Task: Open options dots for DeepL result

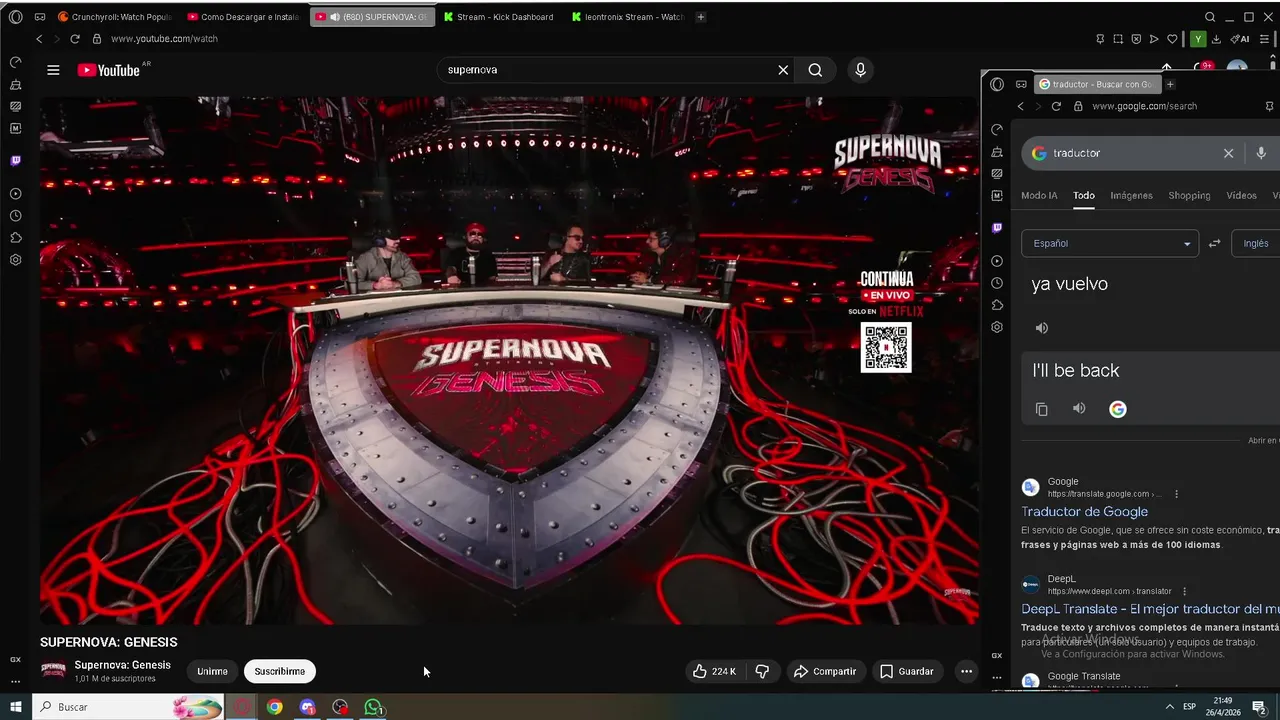Action: [1184, 591]
